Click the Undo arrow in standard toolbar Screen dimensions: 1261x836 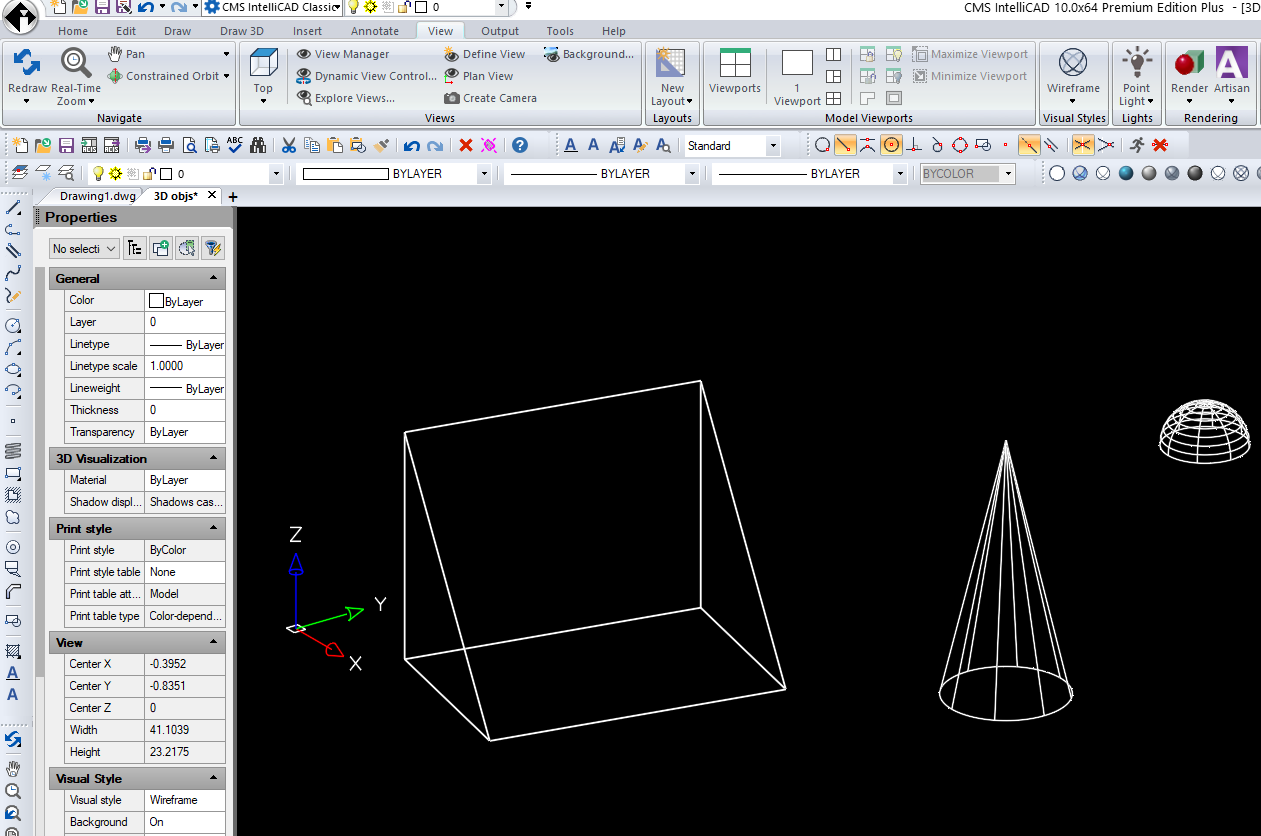coord(412,146)
